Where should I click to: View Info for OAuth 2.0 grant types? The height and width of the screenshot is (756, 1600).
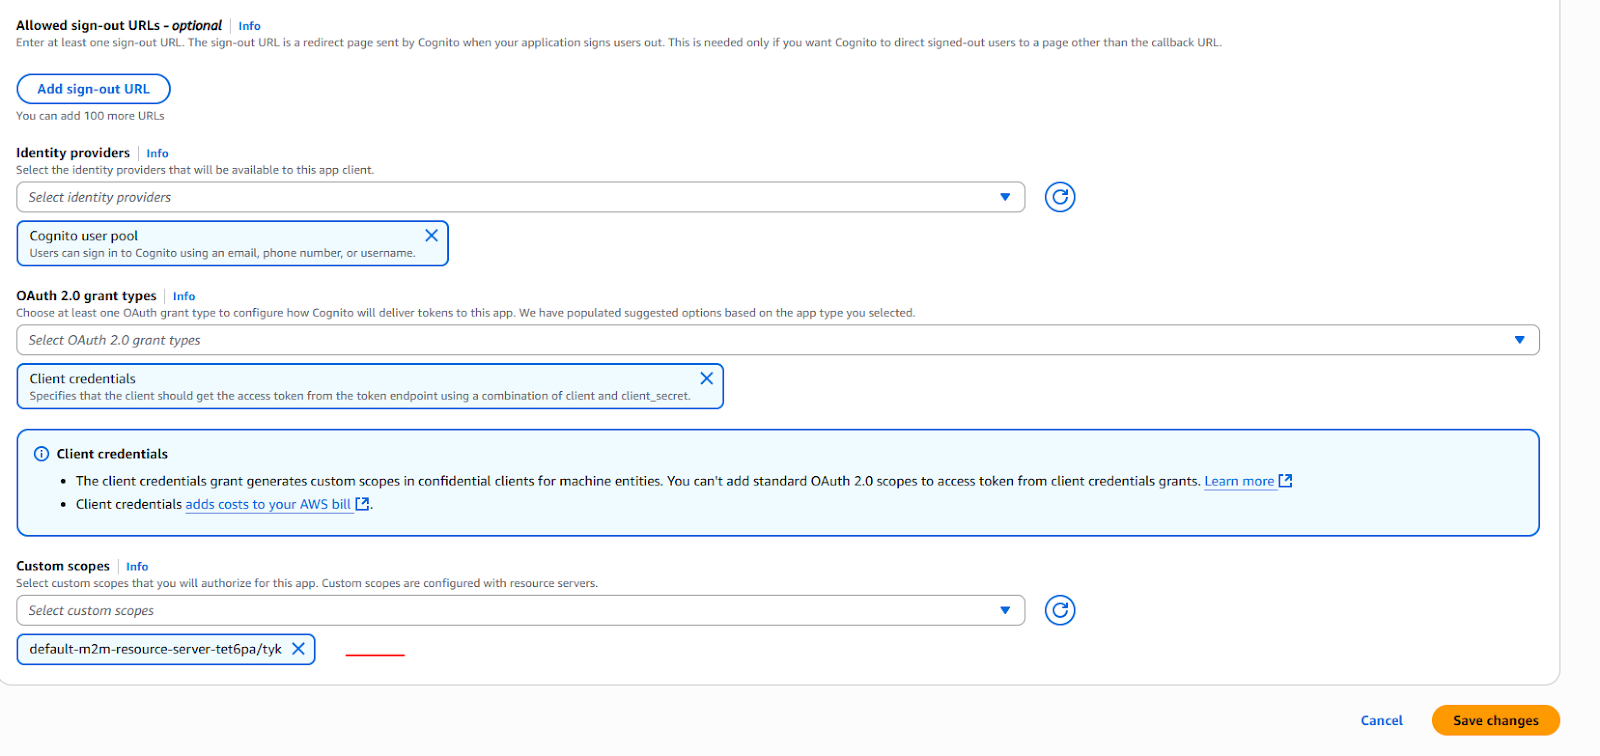point(184,296)
